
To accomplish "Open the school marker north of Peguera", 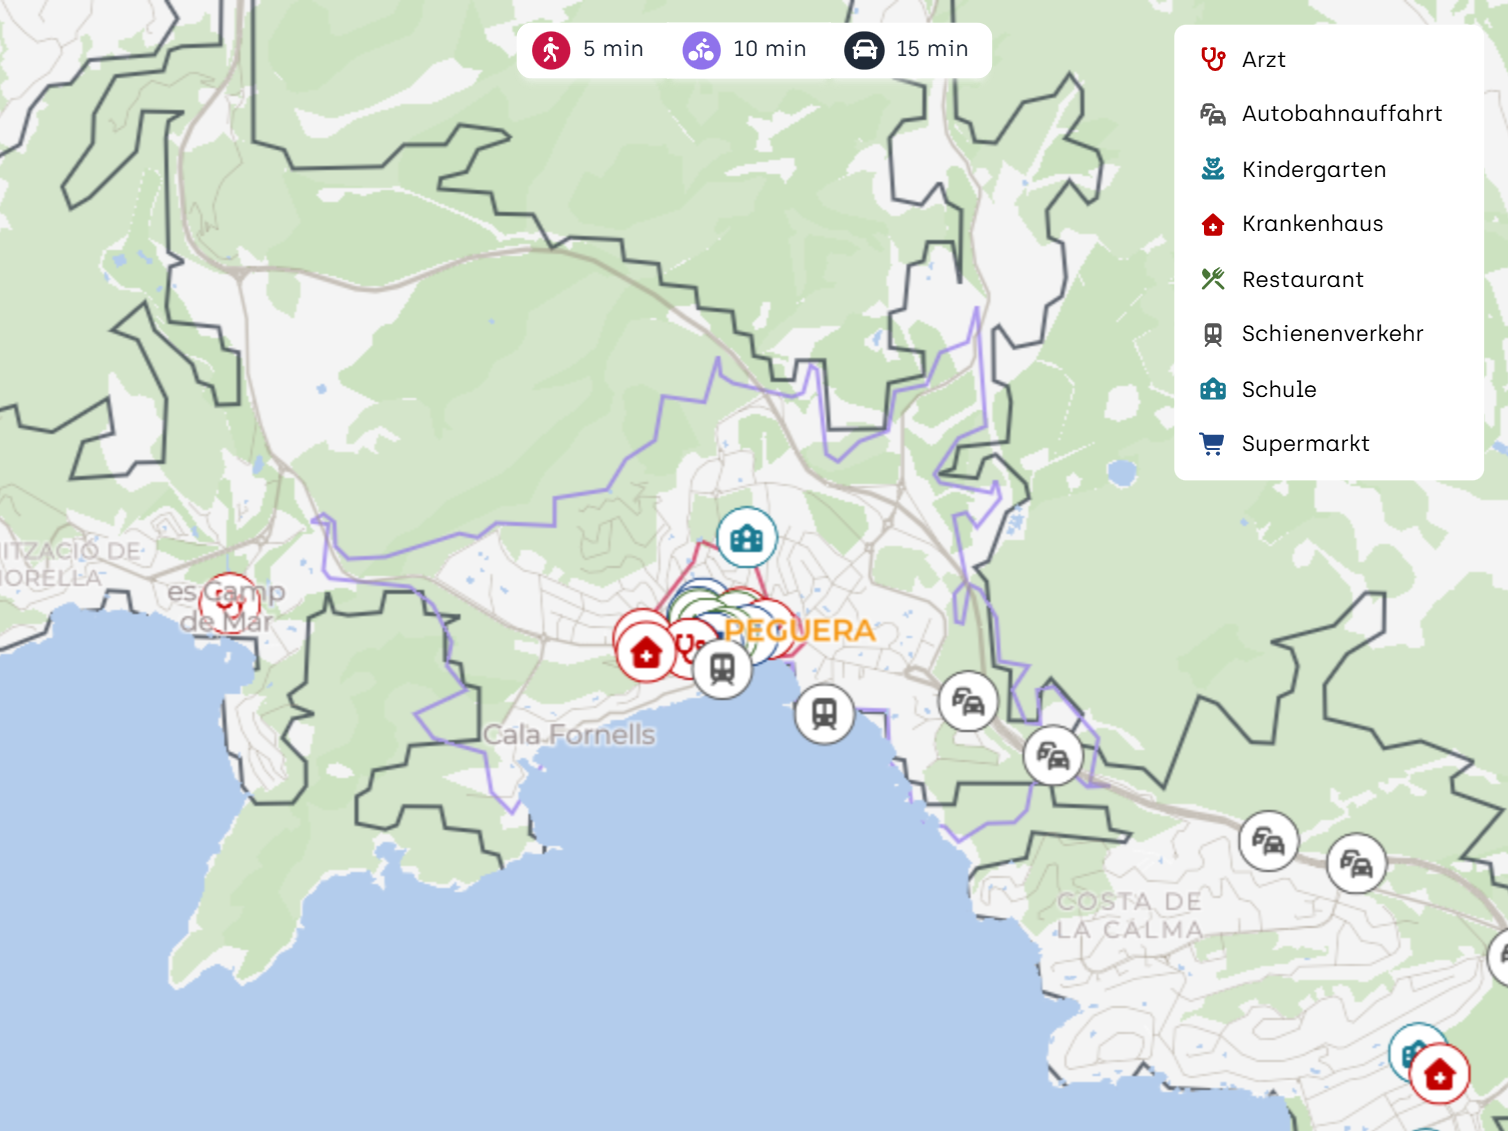I will point(747,538).
